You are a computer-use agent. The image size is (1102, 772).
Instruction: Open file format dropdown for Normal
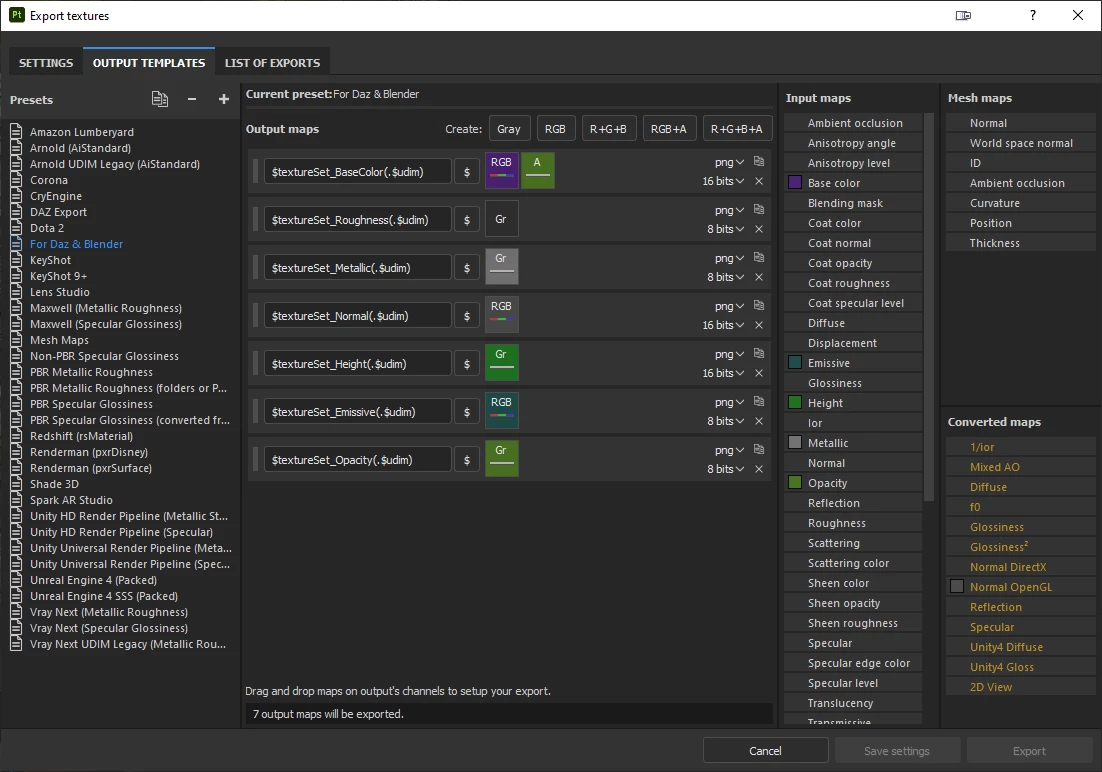[730, 307]
